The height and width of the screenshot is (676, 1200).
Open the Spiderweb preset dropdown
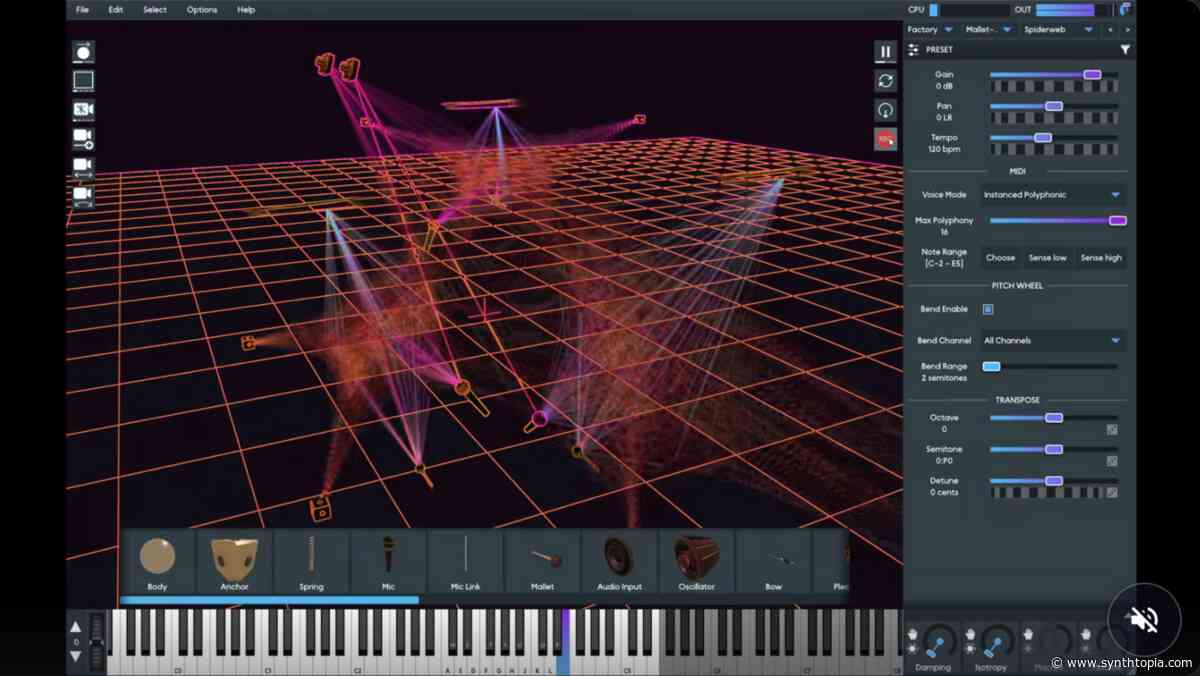pos(1058,29)
